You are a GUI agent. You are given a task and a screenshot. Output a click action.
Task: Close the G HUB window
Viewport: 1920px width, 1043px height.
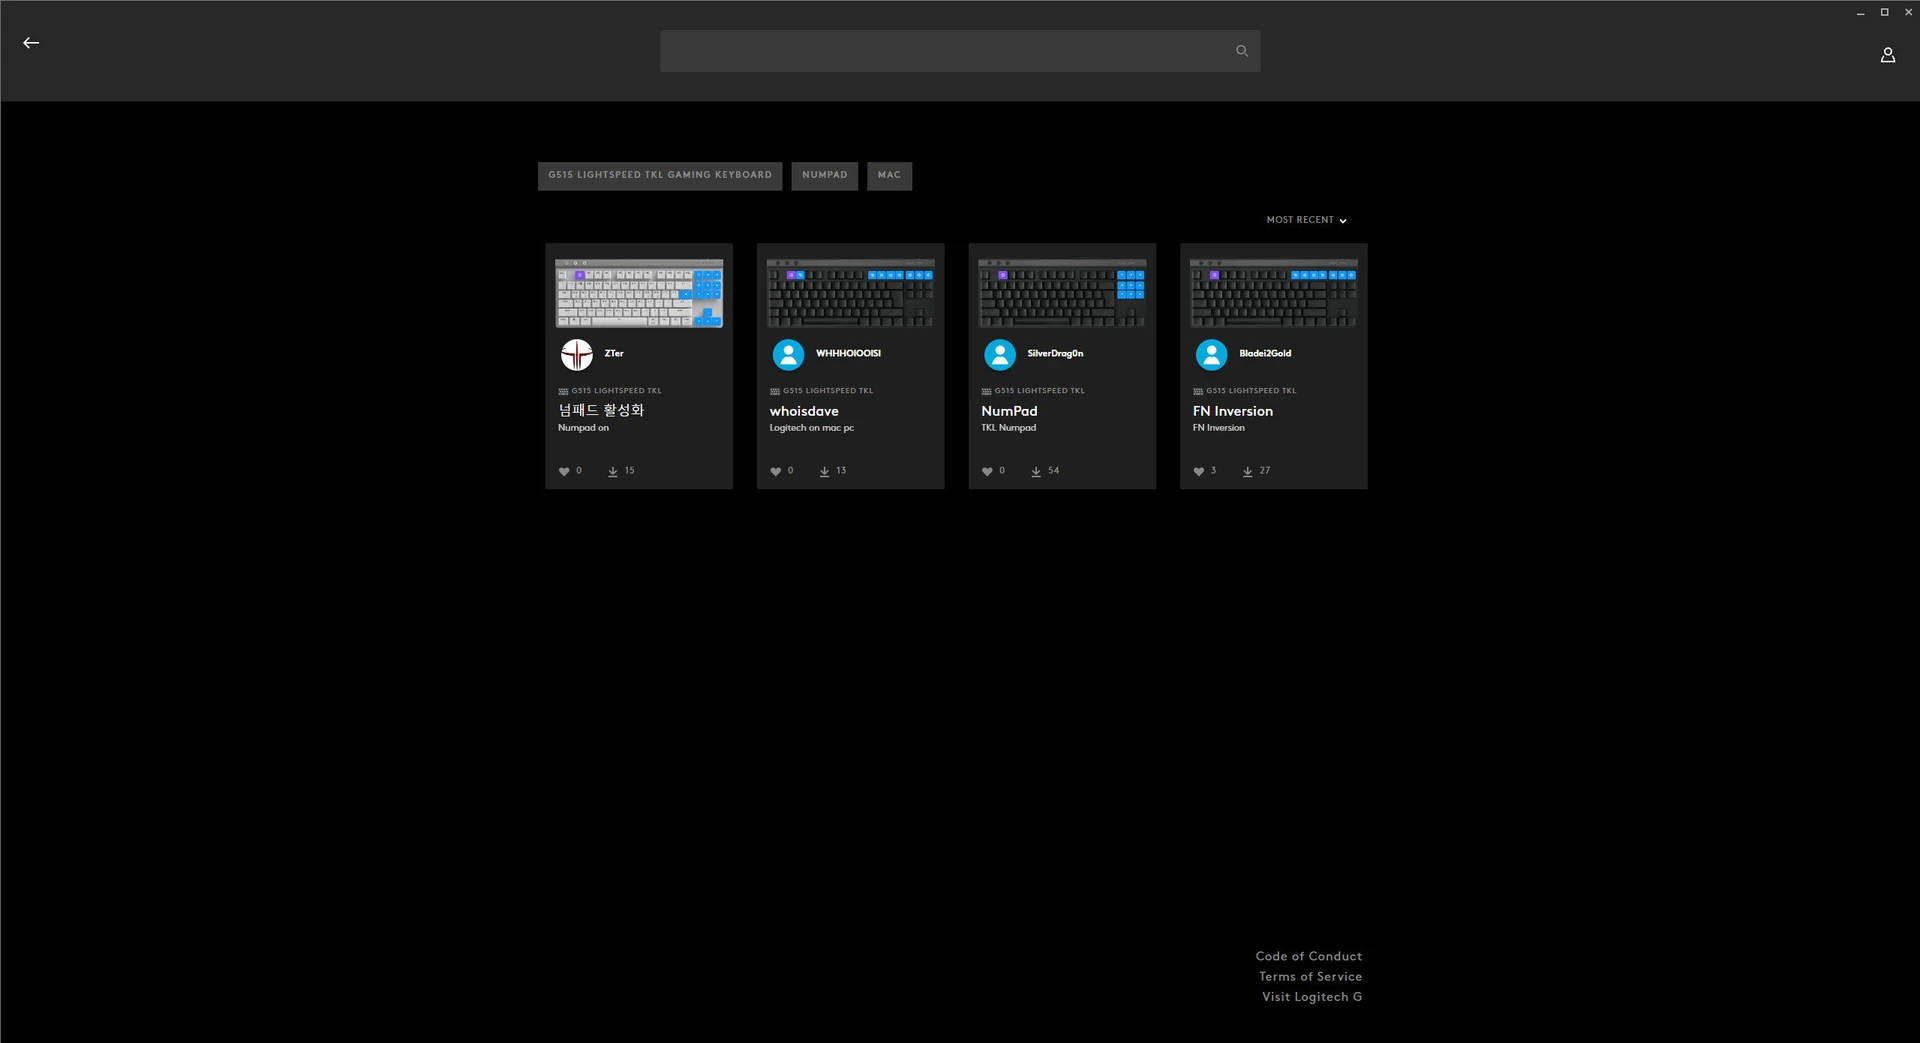(x=1908, y=13)
